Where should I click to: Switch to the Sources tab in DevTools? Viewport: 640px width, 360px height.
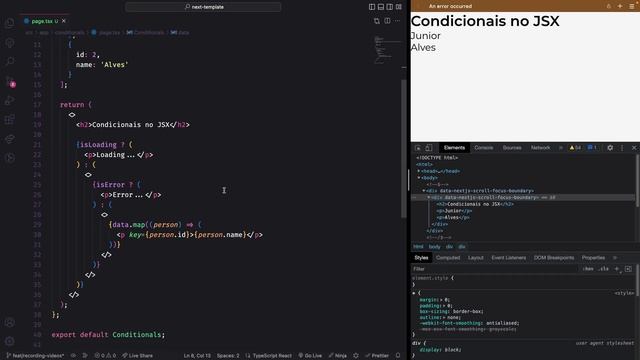click(x=512, y=148)
